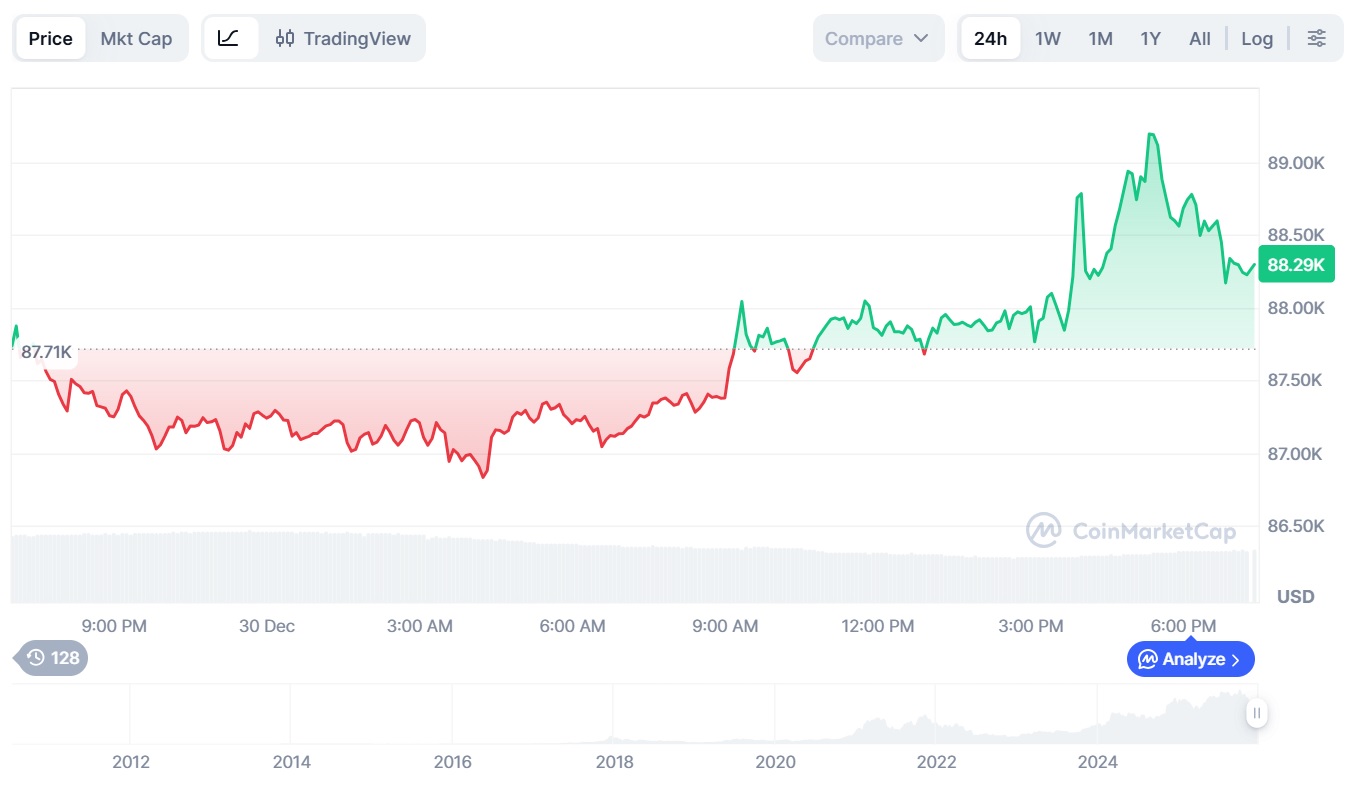This screenshot has width=1353, height=792.
Task: Open chart settings sliders icon
Action: [x=1317, y=39]
